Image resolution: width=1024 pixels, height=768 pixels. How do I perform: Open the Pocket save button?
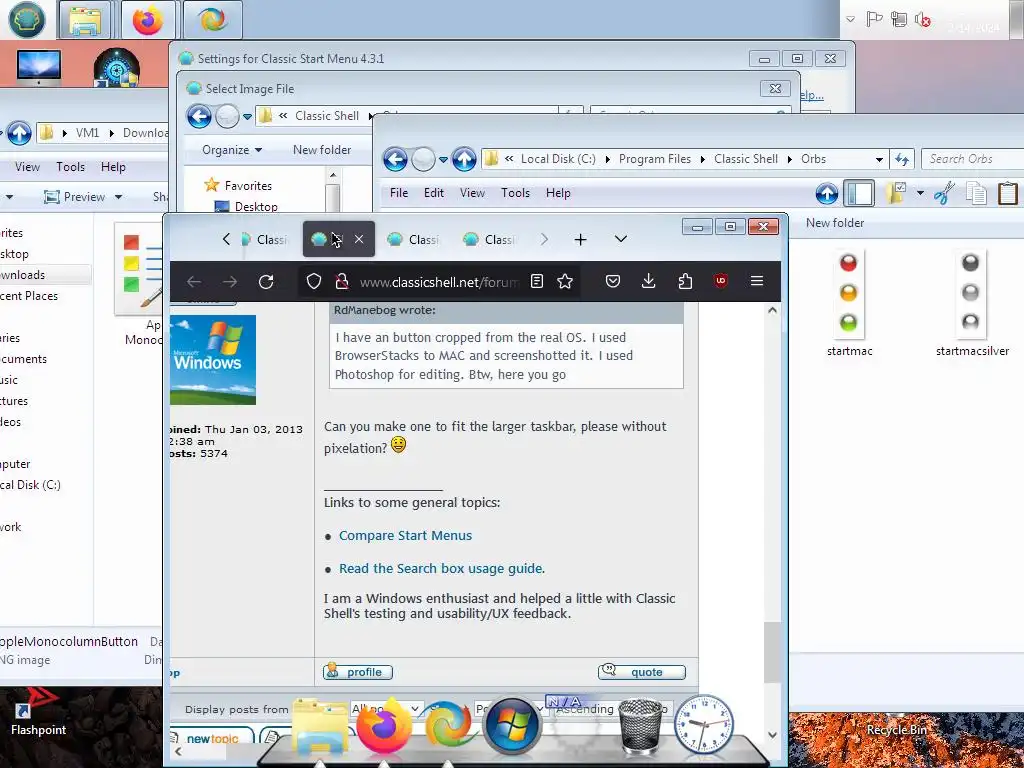[613, 281]
